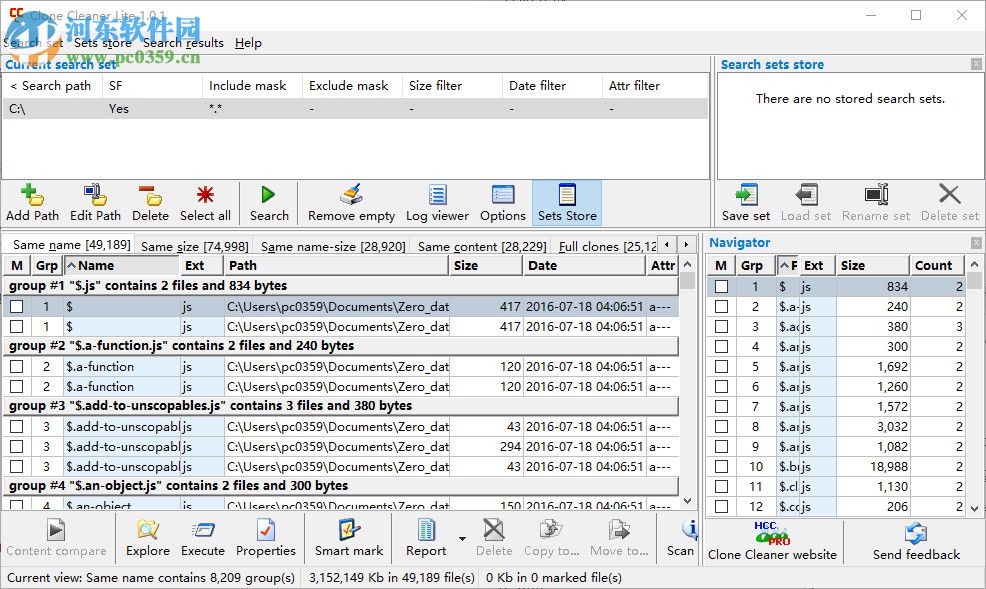Image resolution: width=986 pixels, height=589 pixels.
Task: Tick row 1 checkbox in the Navigator panel
Action: (x=720, y=286)
